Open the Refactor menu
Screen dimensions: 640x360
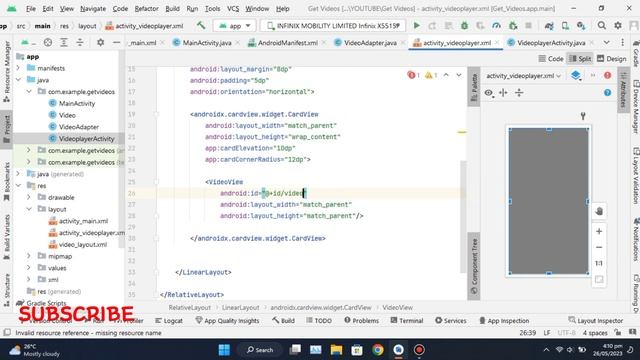coord(146,8)
